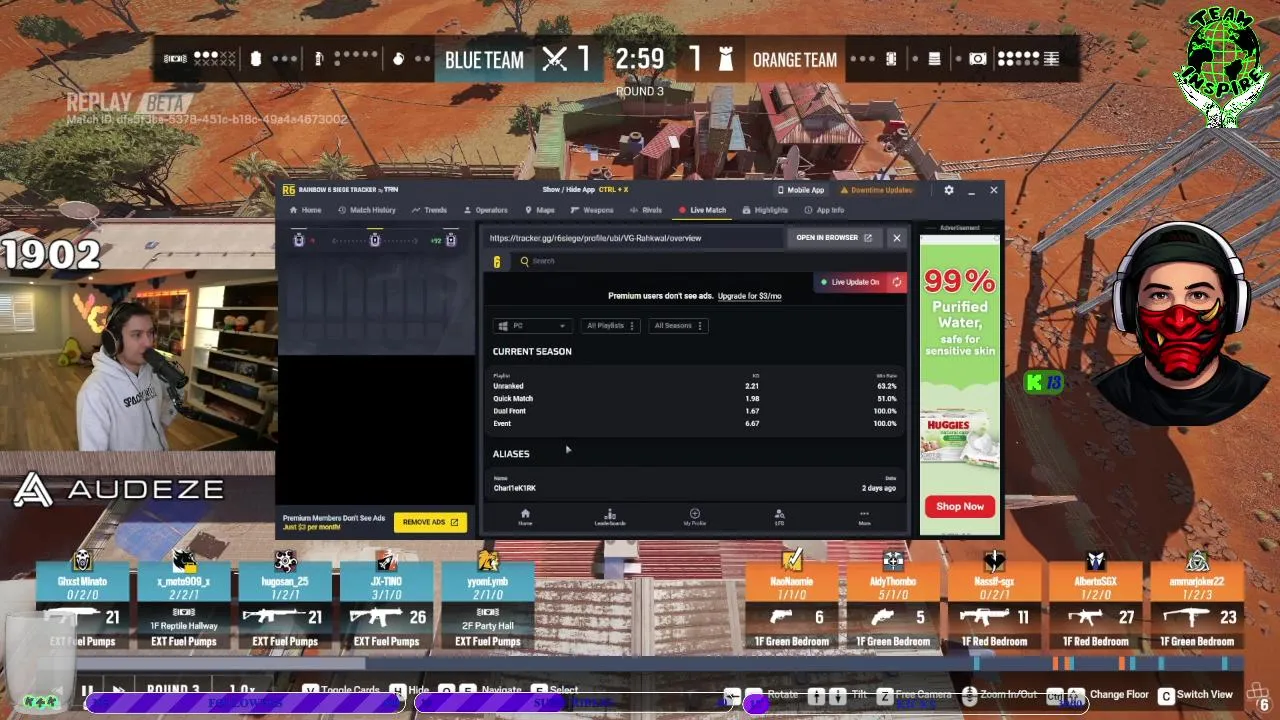Open the PC platform dropdown
This screenshot has width=1280, height=720.
pyautogui.click(x=532, y=326)
